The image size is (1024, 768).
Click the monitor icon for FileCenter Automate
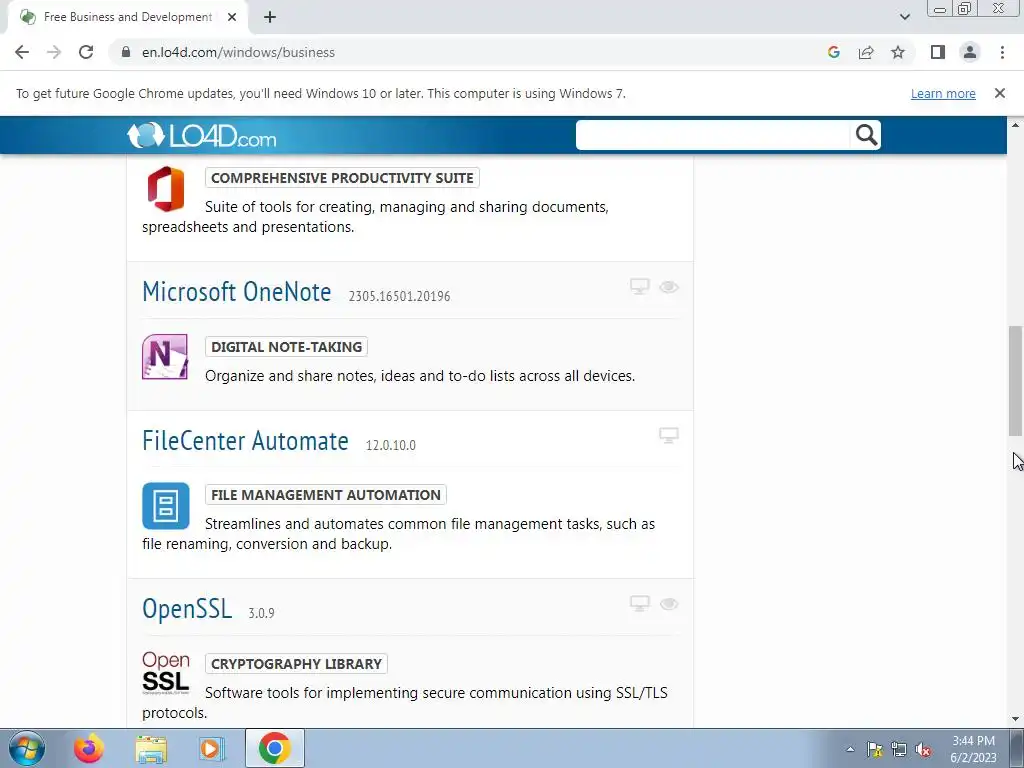click(x=669, y=436)
